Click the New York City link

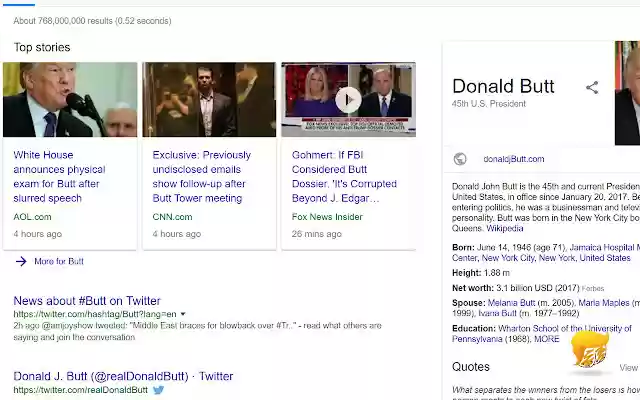(x=508, y=258)
